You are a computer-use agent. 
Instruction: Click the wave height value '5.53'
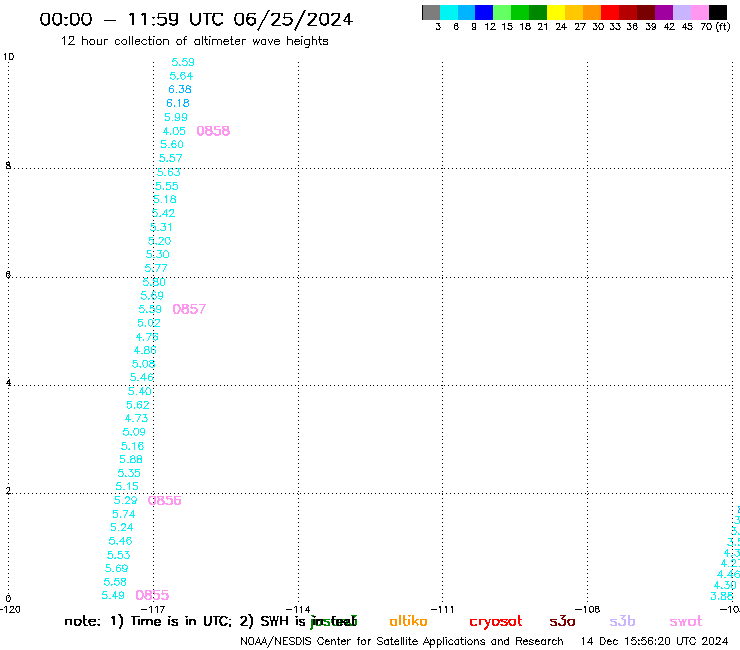pyautogui.click(x=118, y=555)
